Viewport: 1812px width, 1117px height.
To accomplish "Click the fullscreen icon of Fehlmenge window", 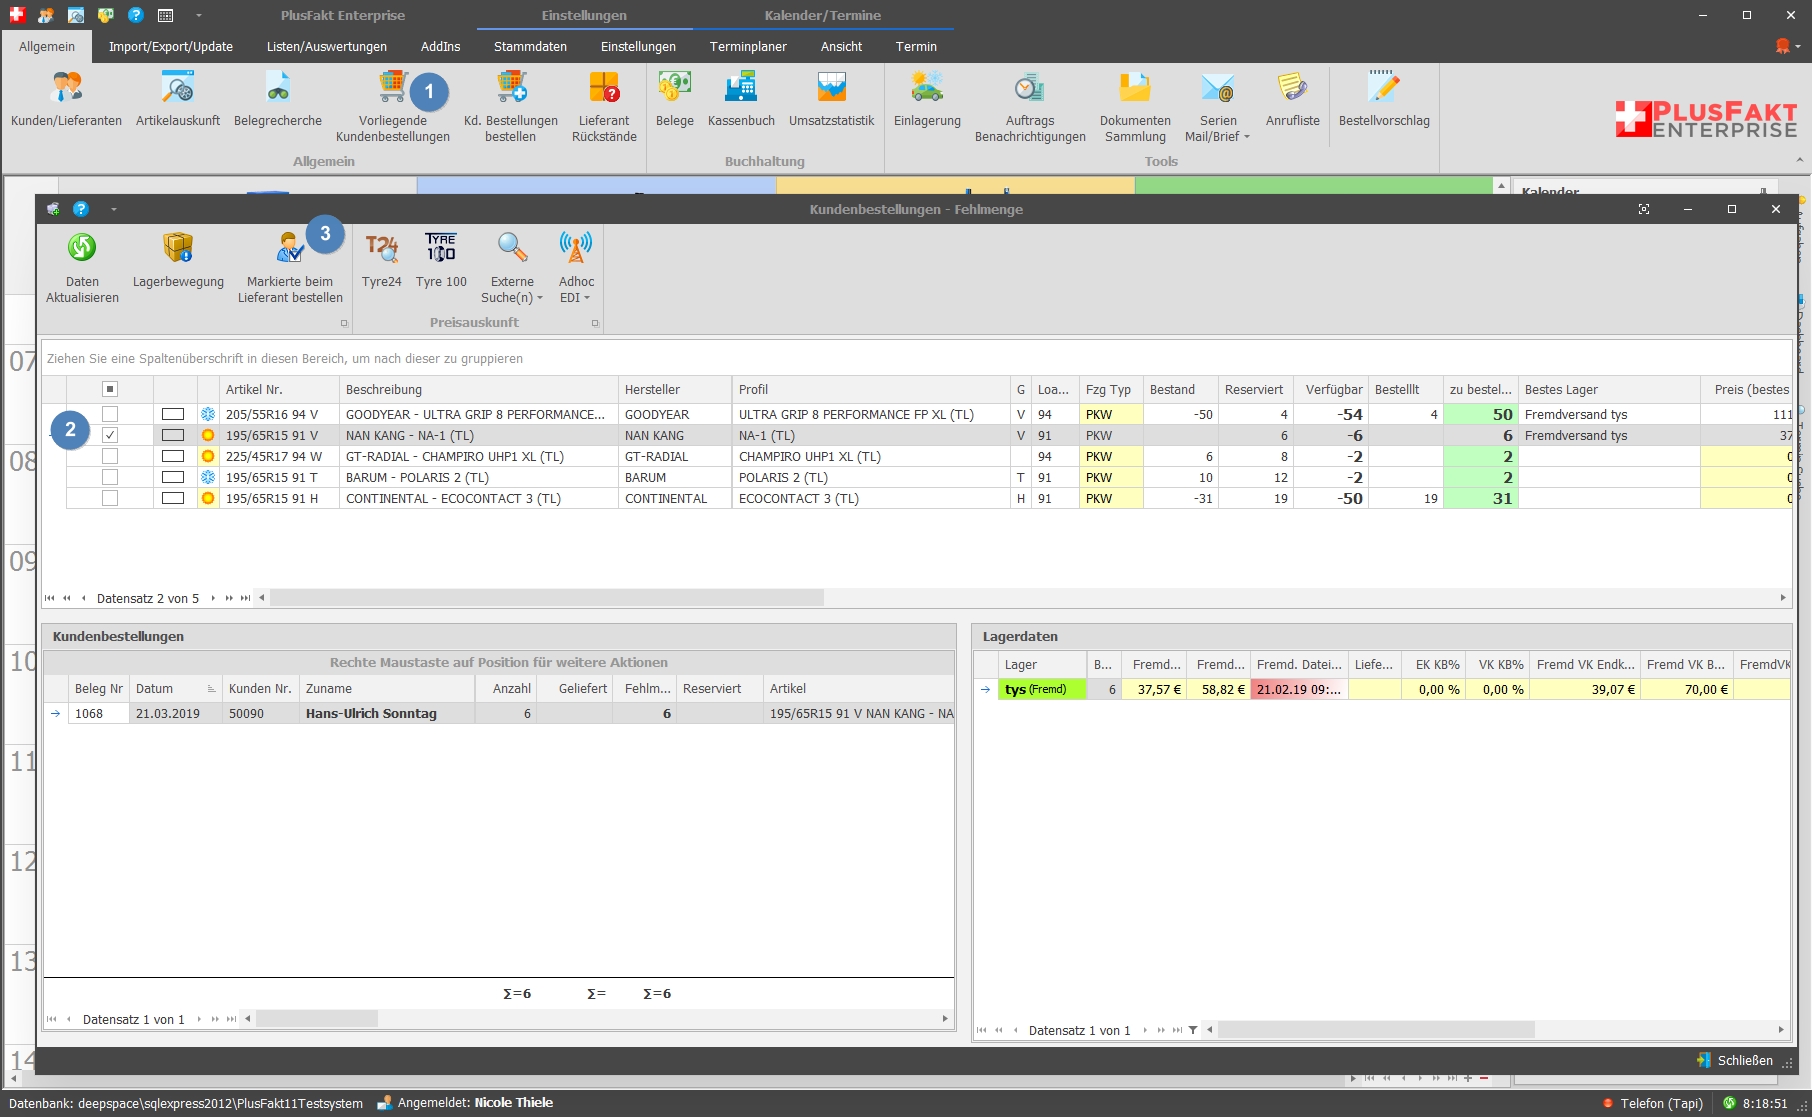I will click(1643, 209).
